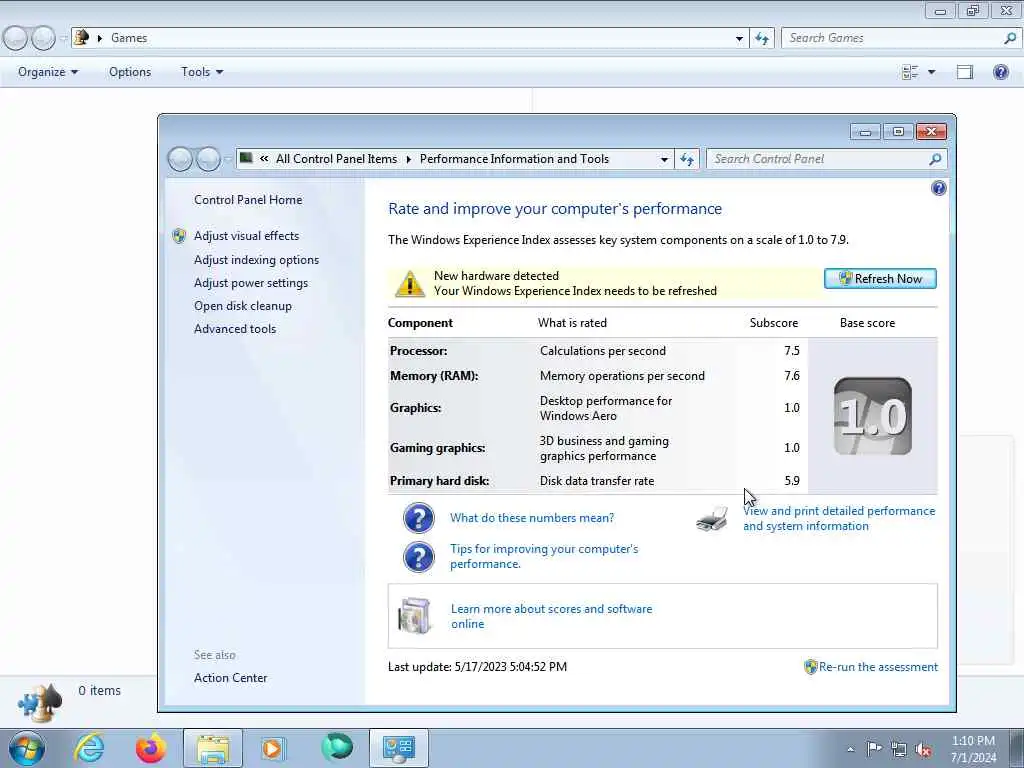Open Adjust visual effects
The image size is (1024, 768).
[246, 236]
